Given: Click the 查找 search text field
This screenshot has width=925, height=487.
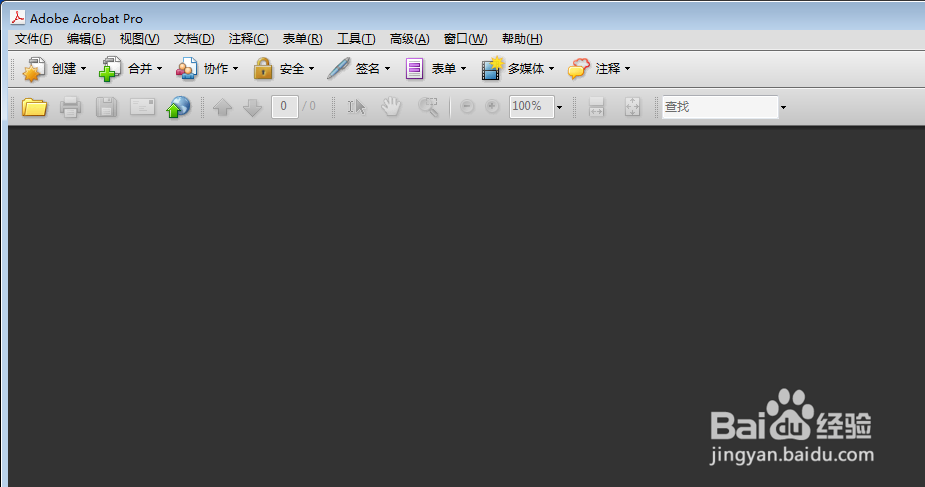Looking at the screenshot, I should [x=720, y=107].
